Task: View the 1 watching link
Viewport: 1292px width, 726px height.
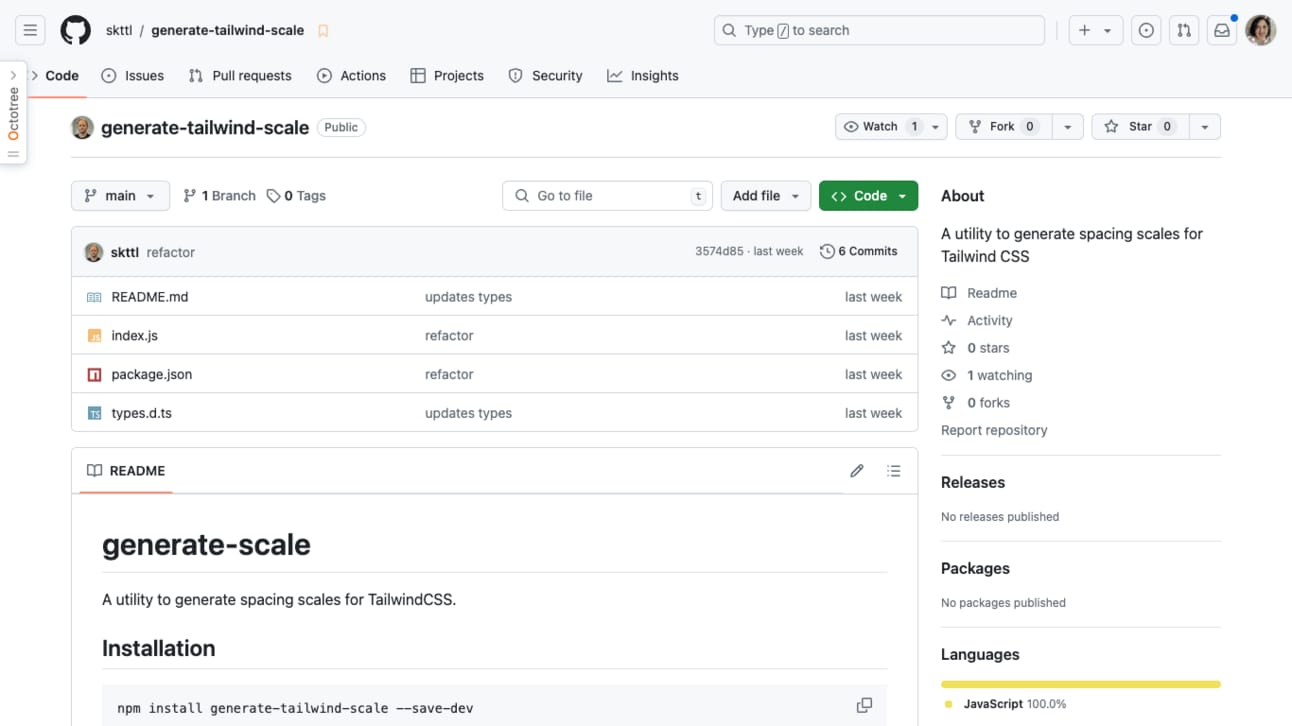Action: [x=986, y=376]
